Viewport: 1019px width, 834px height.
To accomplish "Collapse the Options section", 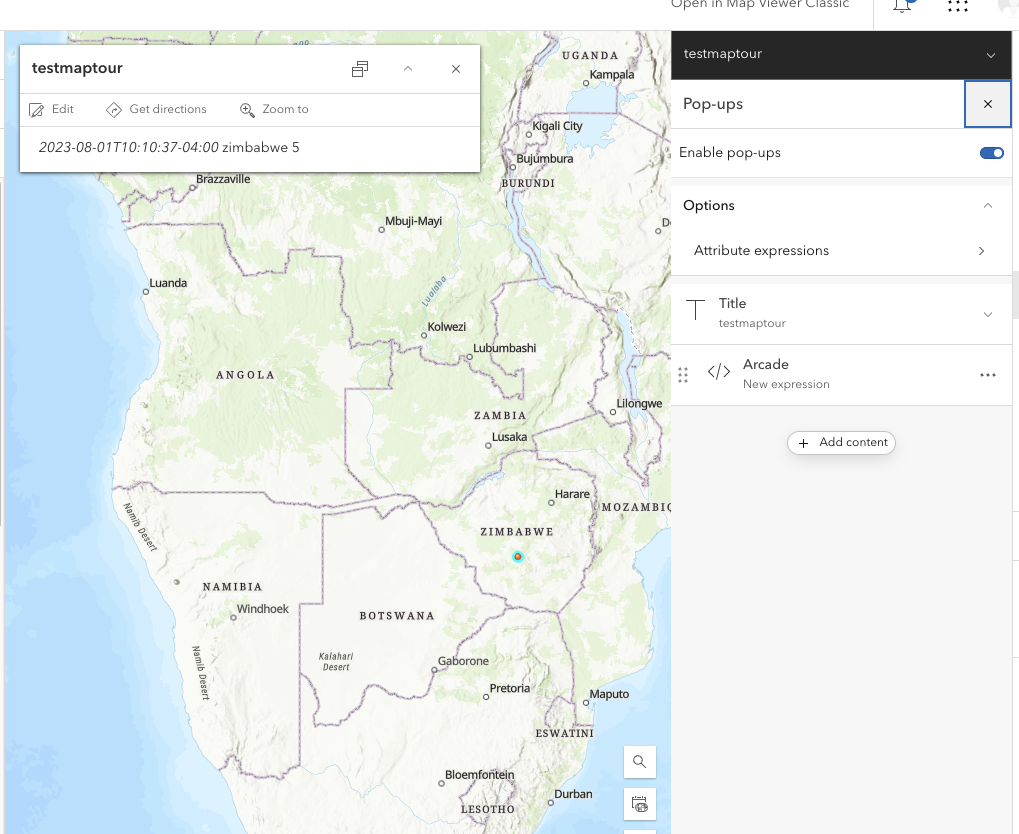I will tap(988, 206).
